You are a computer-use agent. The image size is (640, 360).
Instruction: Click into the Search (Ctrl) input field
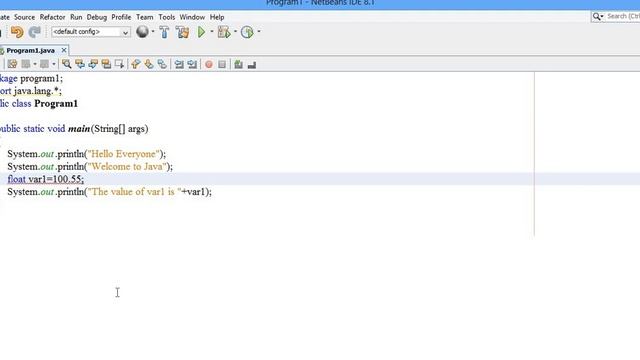623,16
